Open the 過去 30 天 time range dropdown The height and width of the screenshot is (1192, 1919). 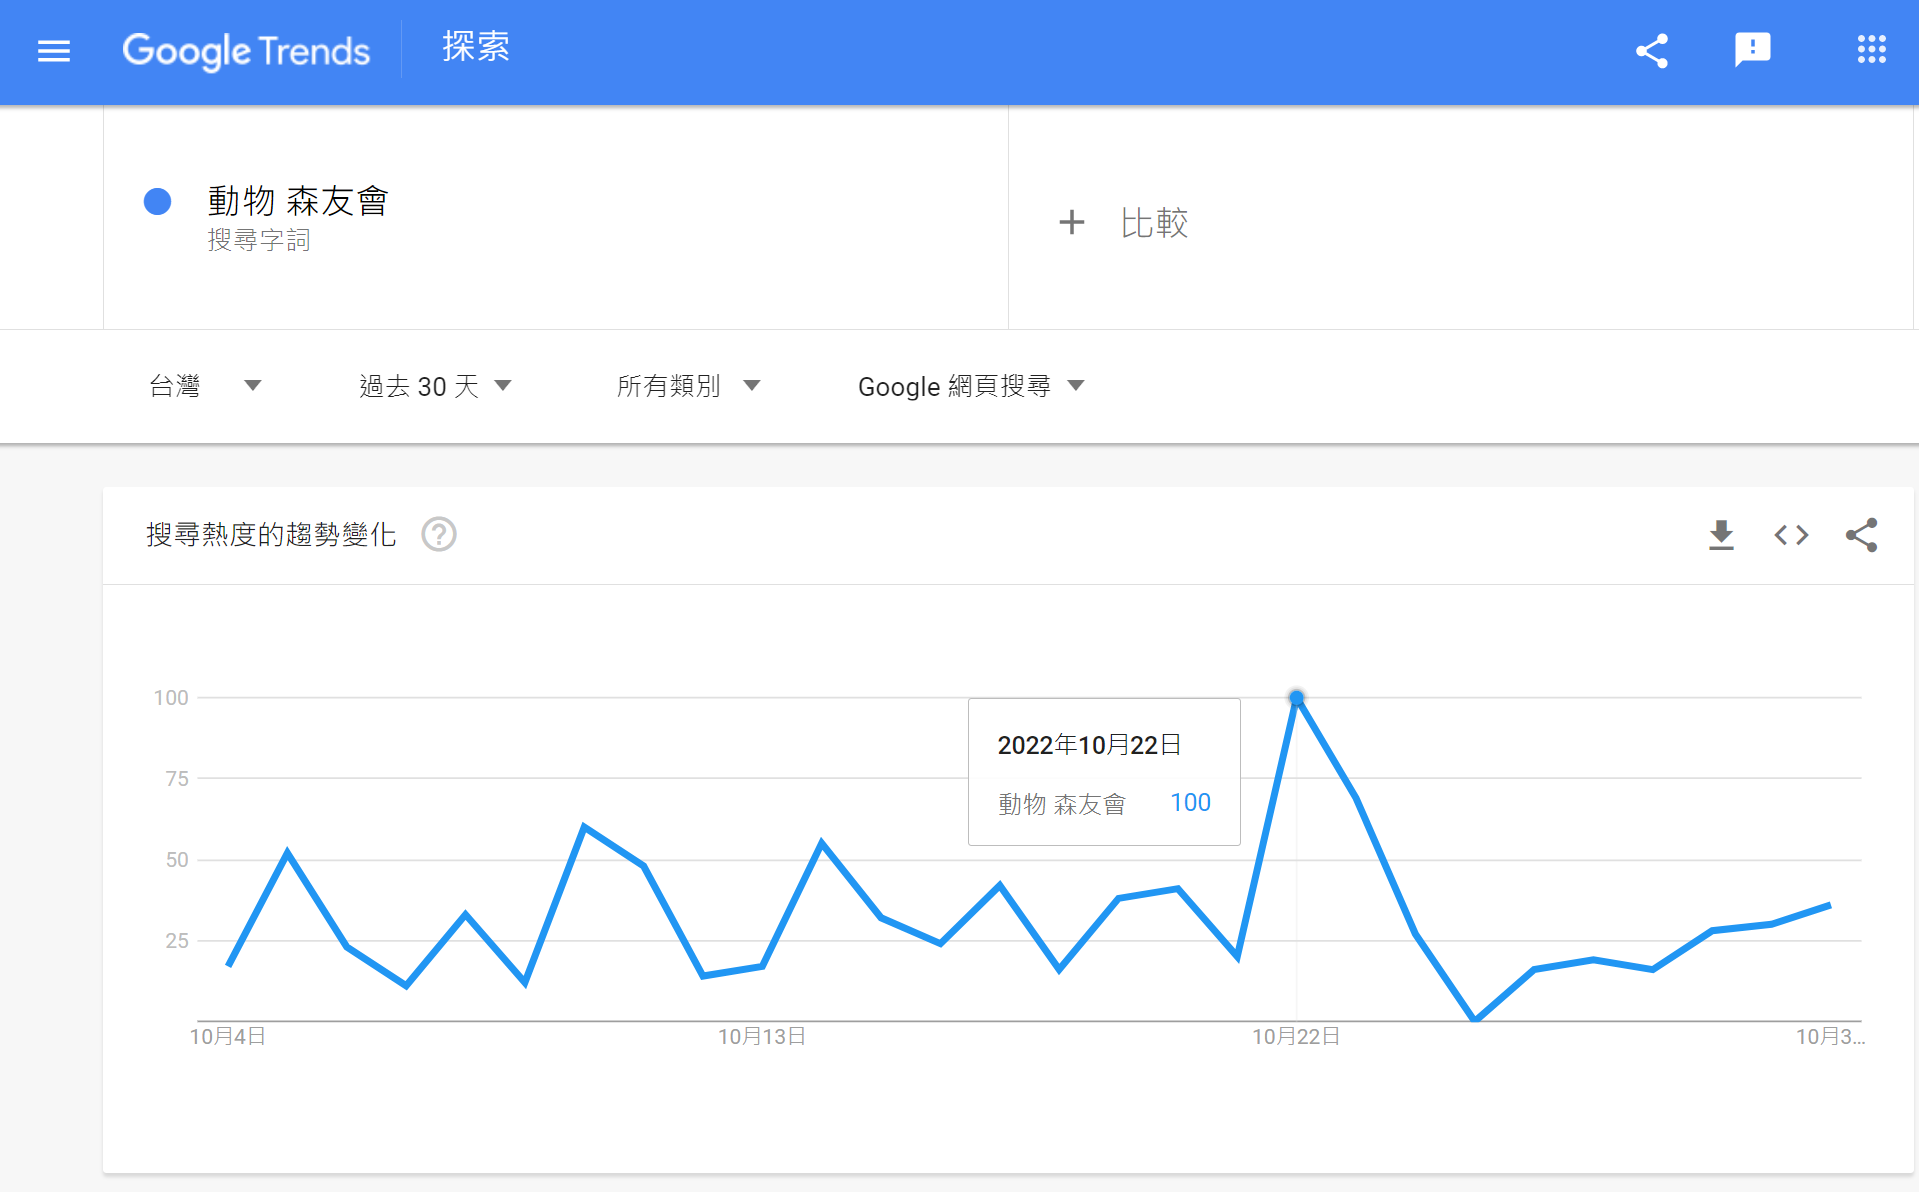435,386
